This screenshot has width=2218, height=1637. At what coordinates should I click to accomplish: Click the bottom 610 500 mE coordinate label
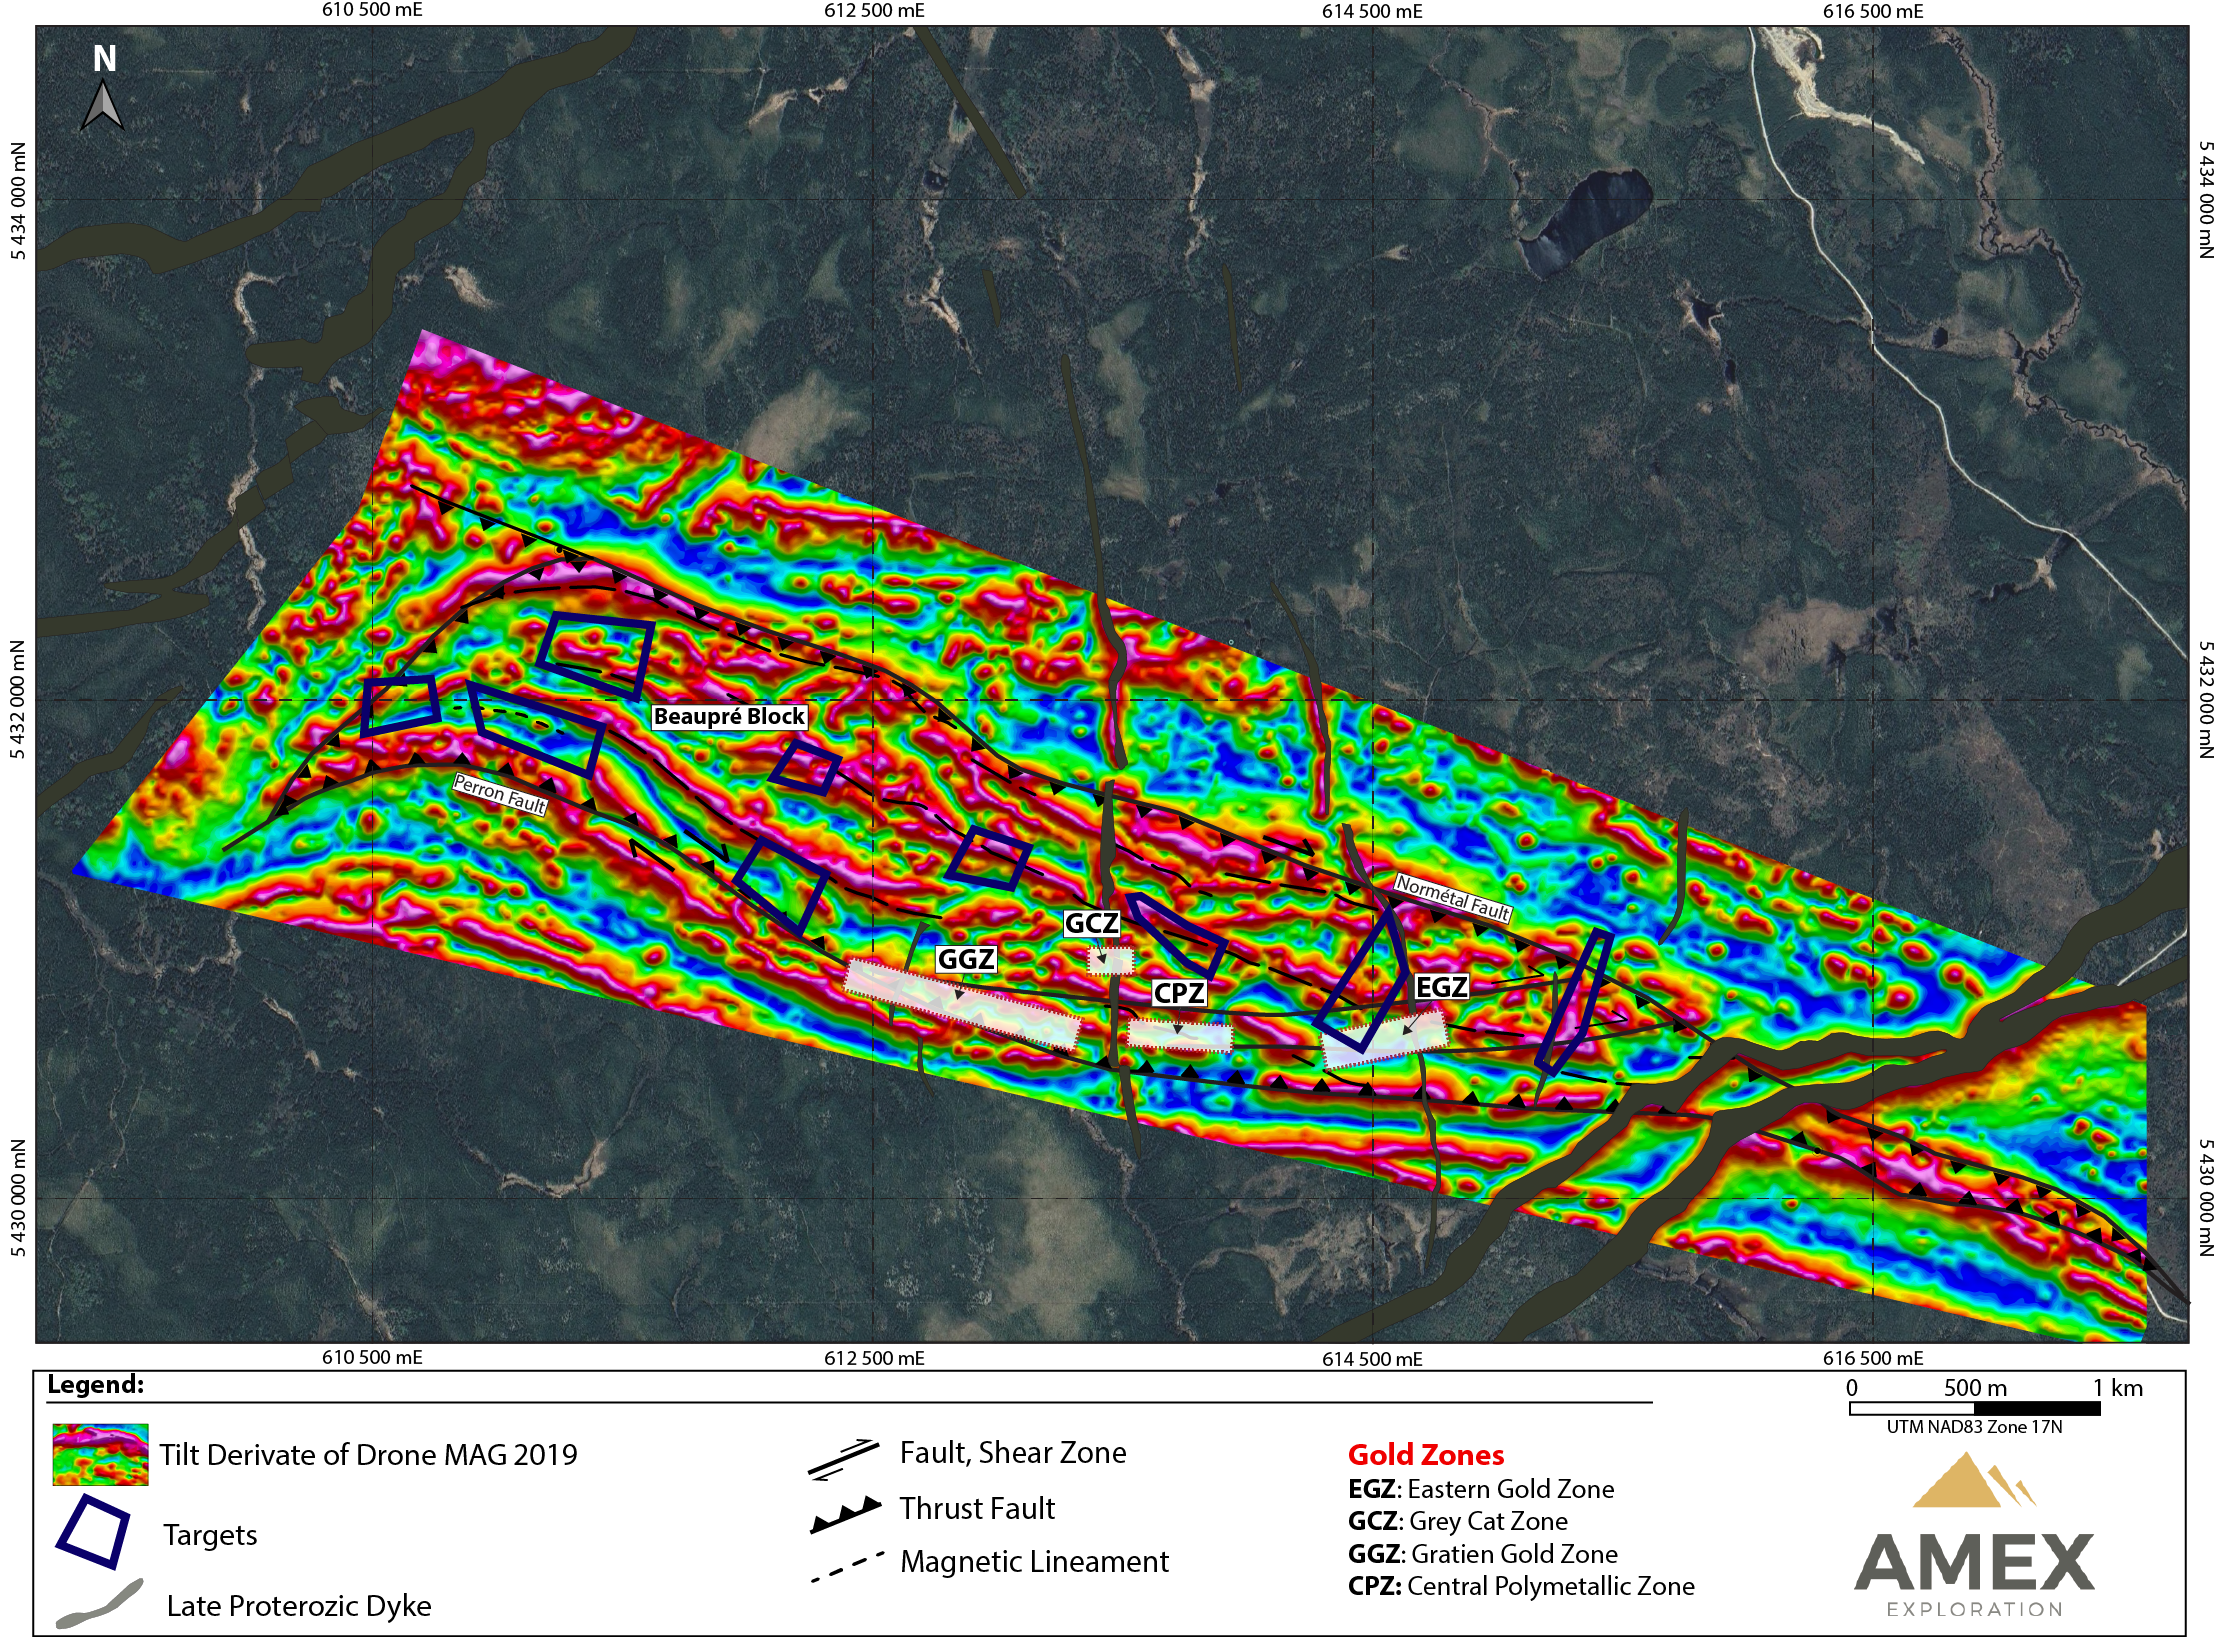pos(372,1357)
